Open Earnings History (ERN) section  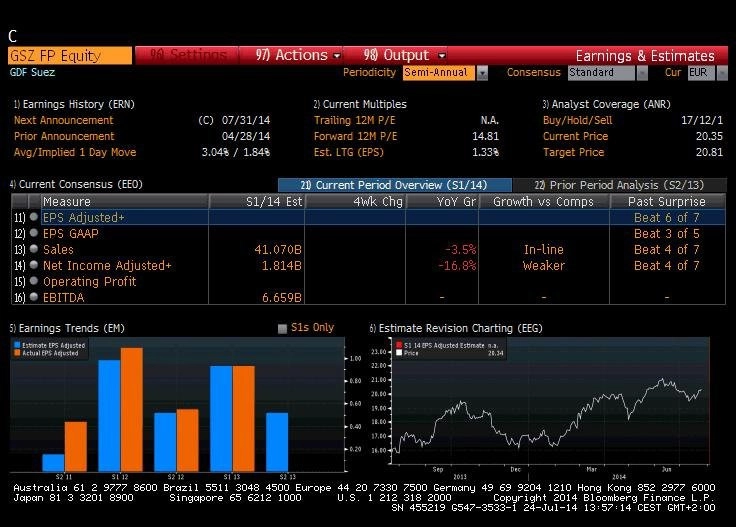pos(74,104)
